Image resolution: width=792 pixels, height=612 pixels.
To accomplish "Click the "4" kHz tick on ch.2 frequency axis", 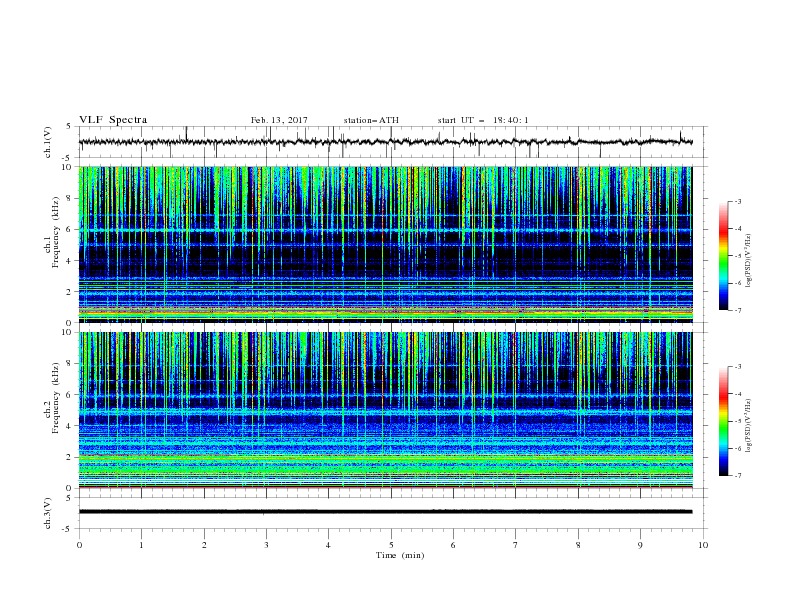I will coord(70,426).
